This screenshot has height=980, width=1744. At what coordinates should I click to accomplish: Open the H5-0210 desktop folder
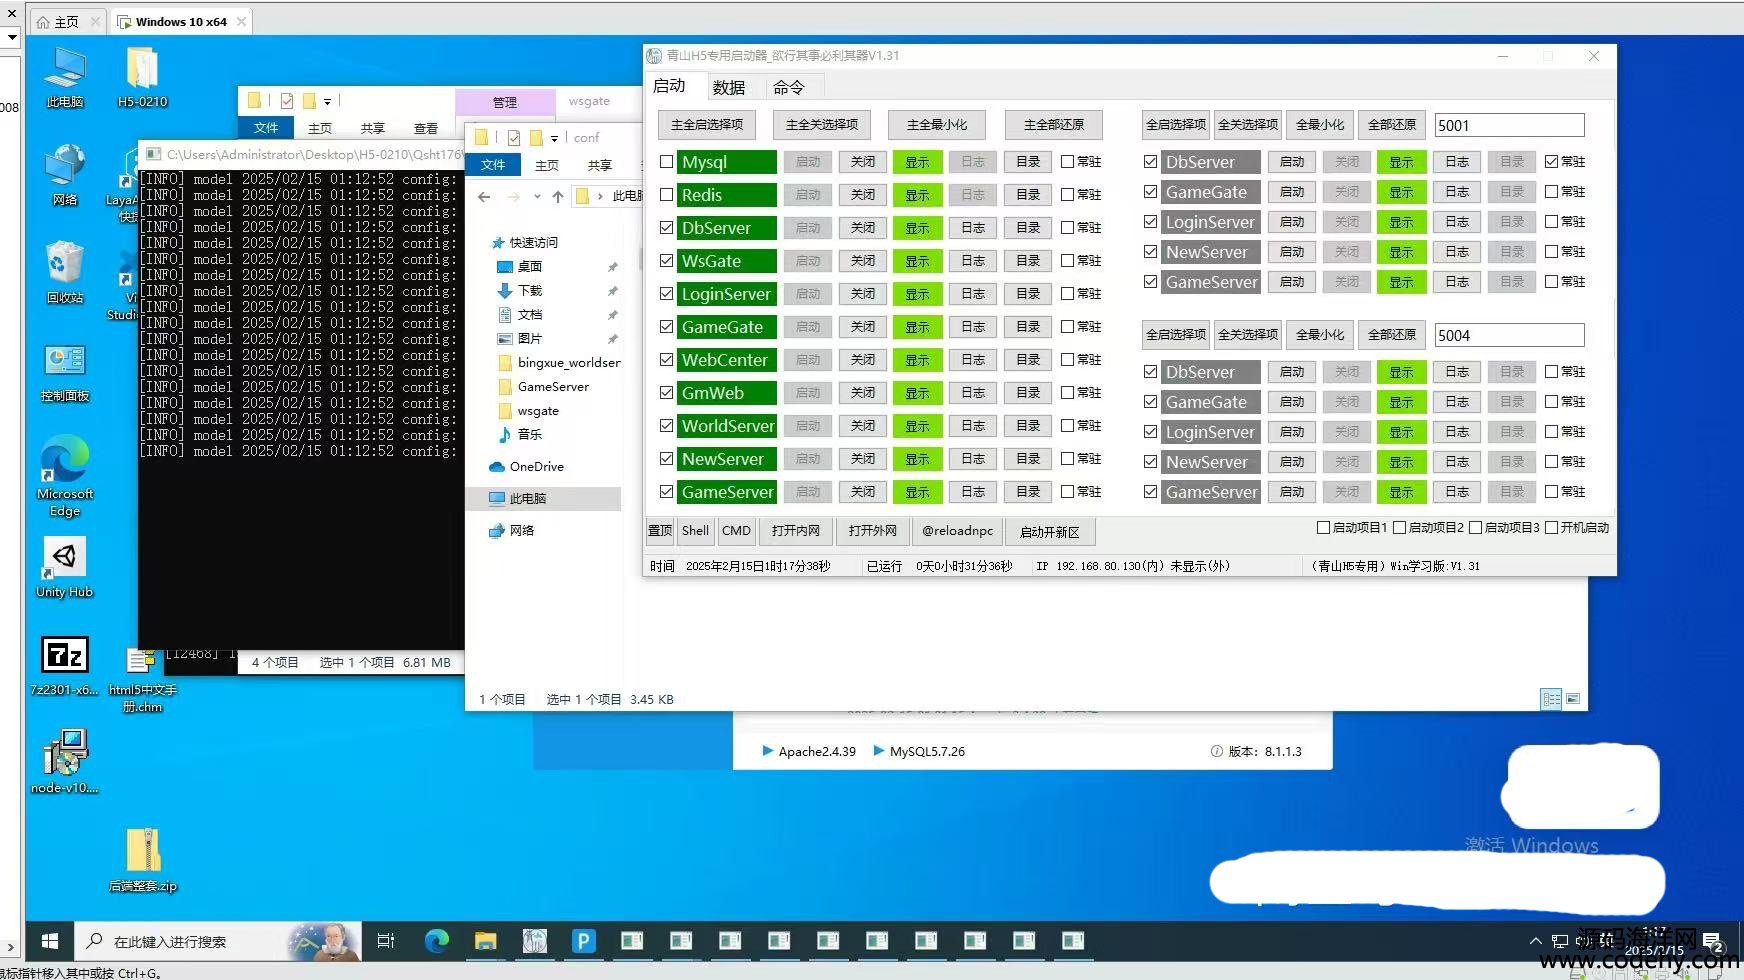(142, 78)
